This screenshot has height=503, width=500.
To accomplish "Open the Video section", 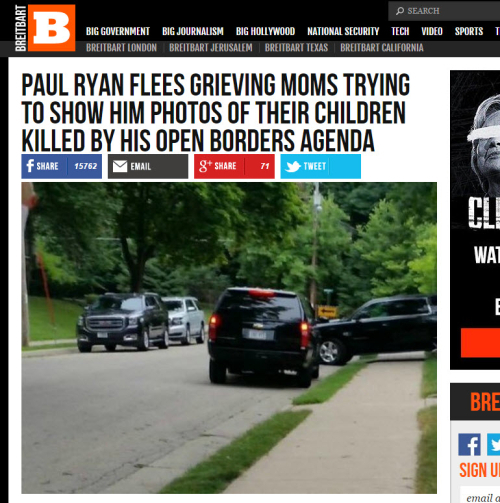I will point(432,31).
